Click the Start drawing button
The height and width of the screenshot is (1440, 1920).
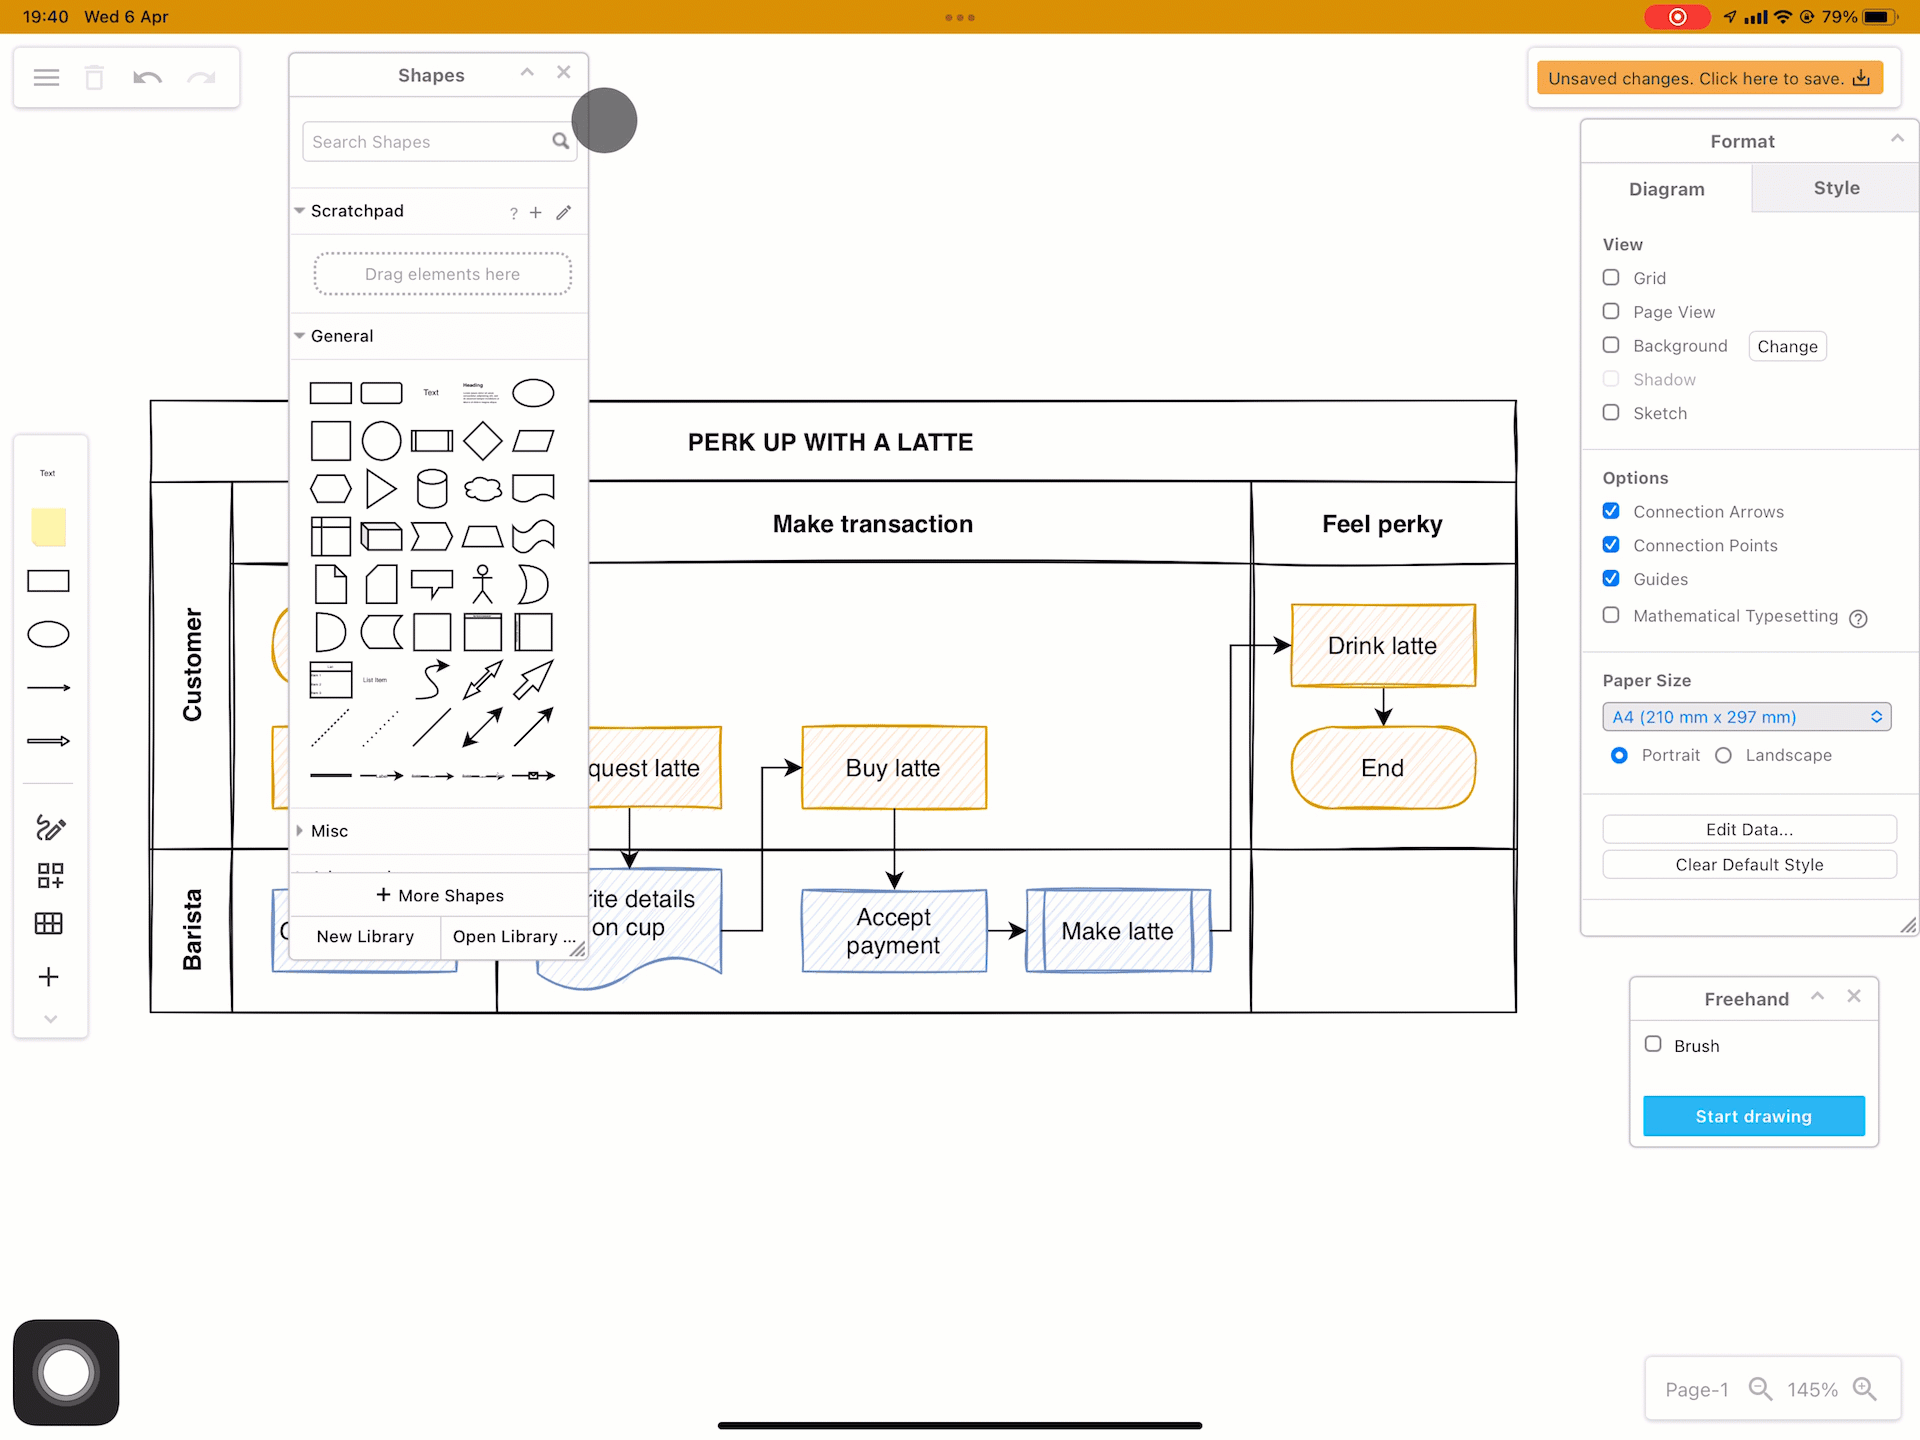(x=1753, y=1116)
